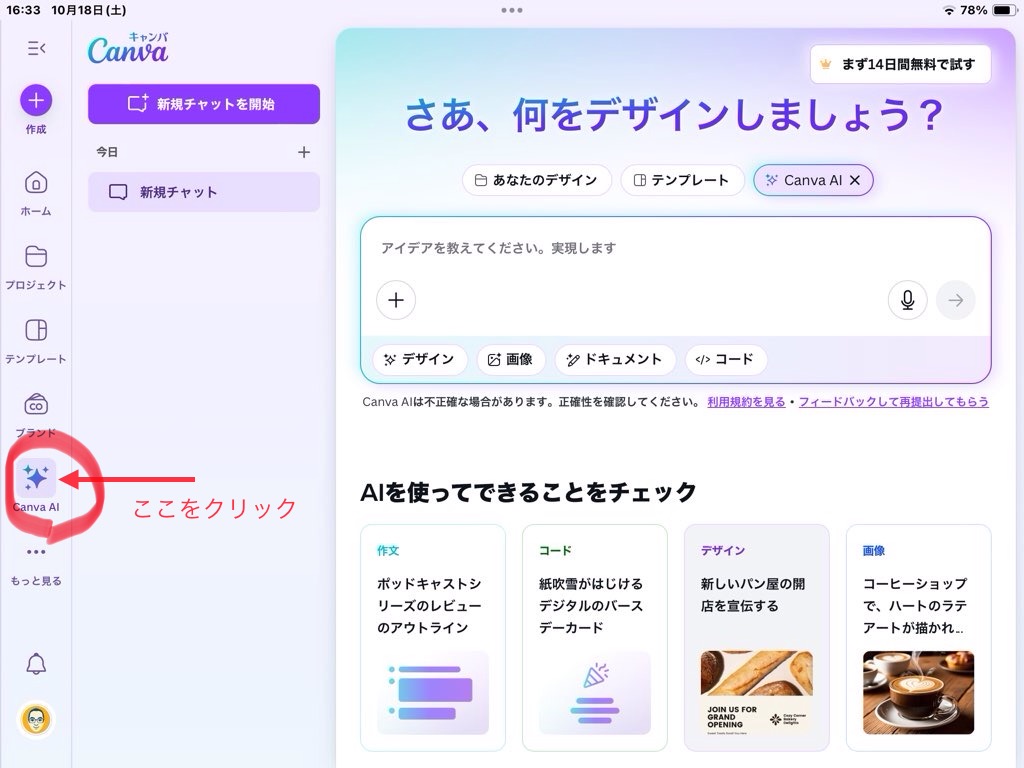Select the あなたのデザイン tab

tap(536, 180)
